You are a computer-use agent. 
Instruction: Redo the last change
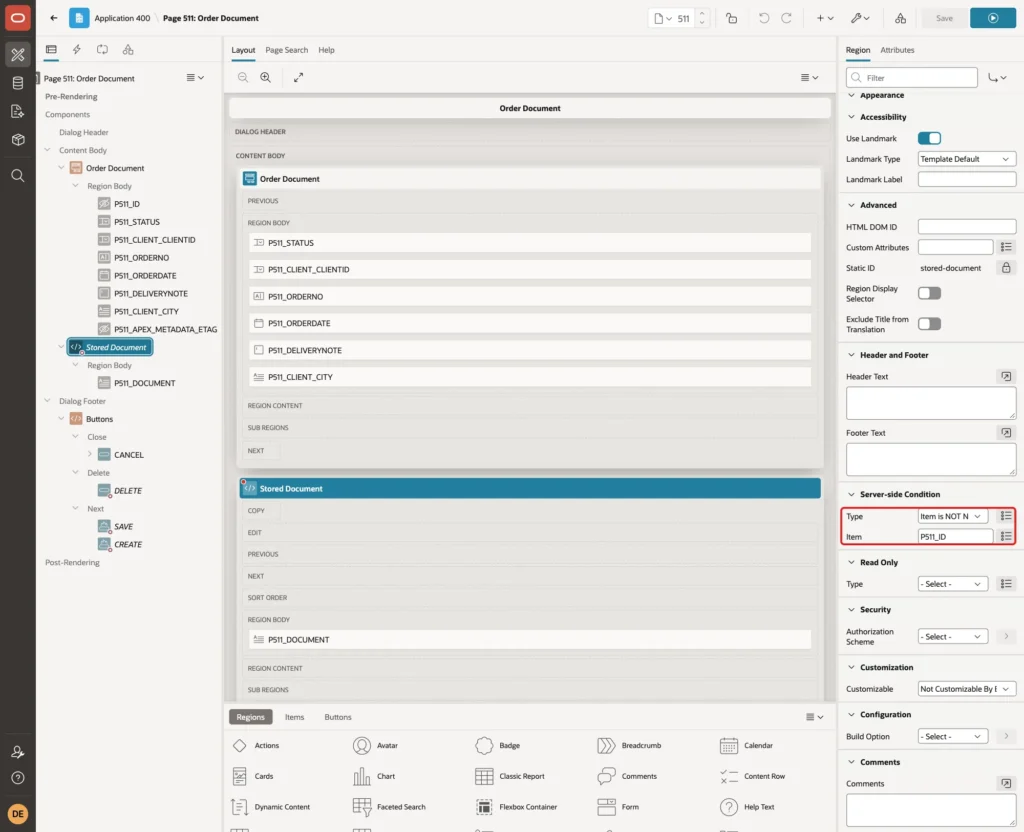tap(786, 18)
